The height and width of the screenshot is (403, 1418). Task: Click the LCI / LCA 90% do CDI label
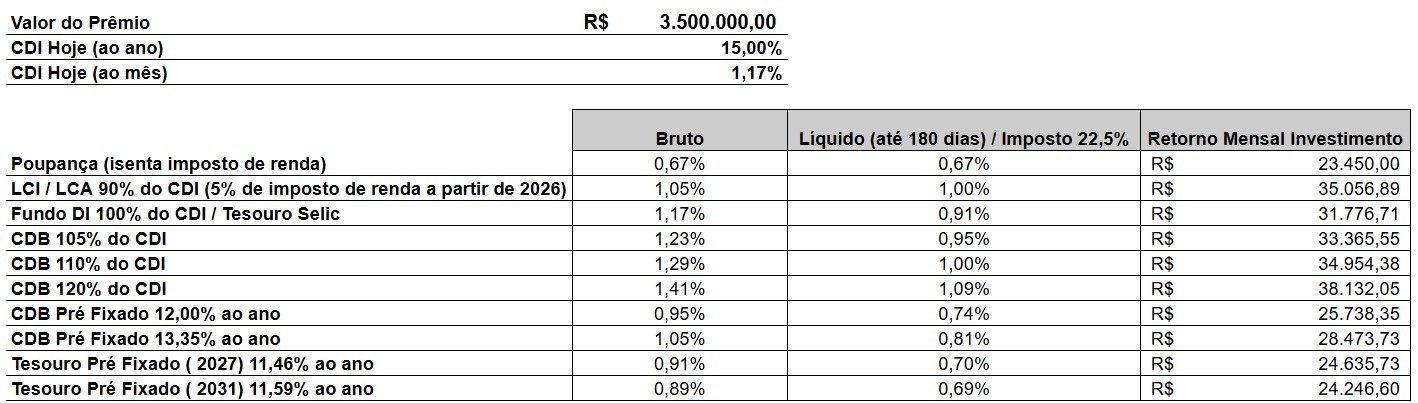(289, 189)
